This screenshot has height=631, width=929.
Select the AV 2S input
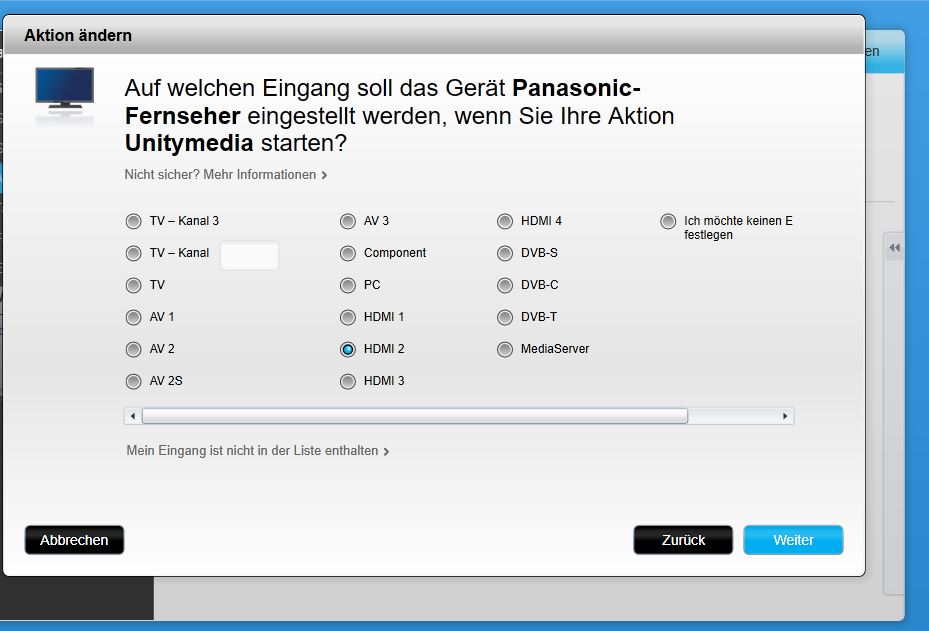tap(134, 382)
